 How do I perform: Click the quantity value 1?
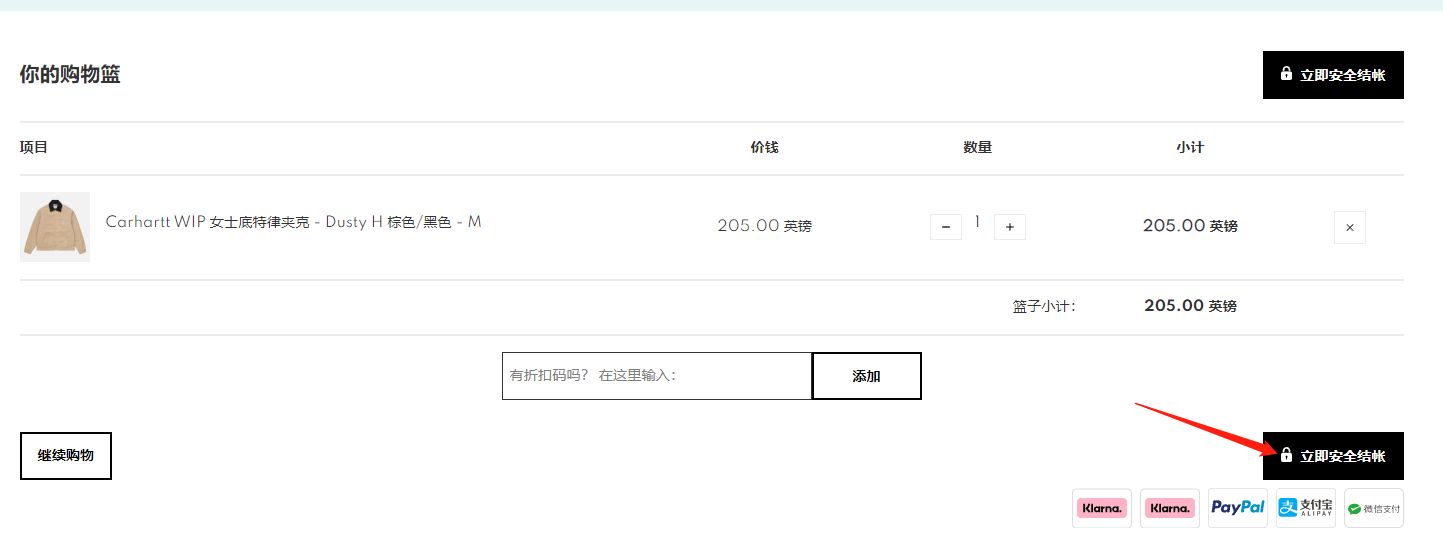(978, 222)
